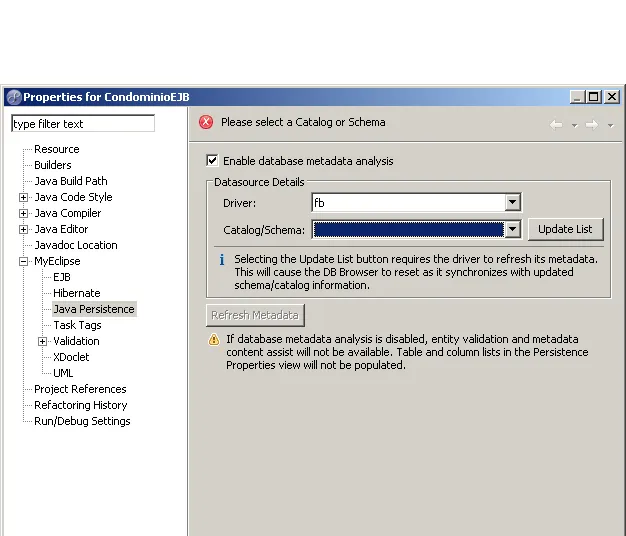The image size is (626, 536).
Task: Select MyEclipse in the tree
Action: pos(57,261)
